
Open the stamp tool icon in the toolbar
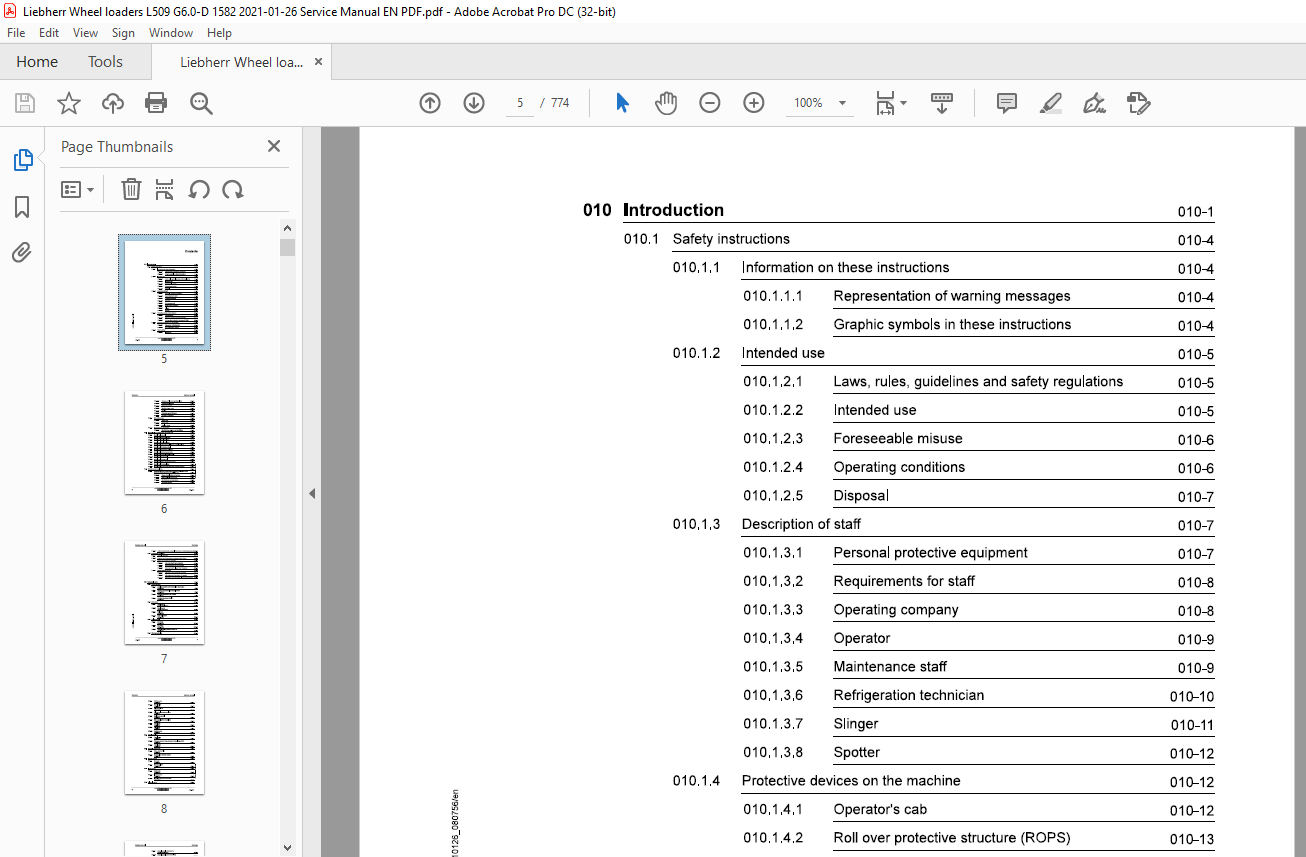click(1138, 103)
